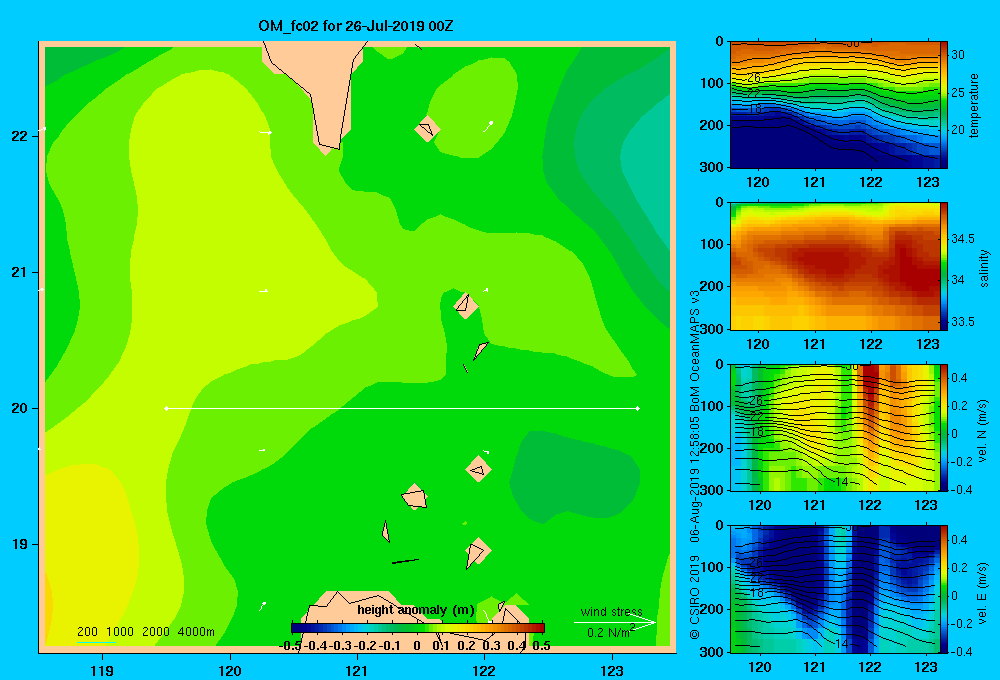Click the 14 contour label in vel. N panel
Screen dimensions: 1000x680
pyautogui.click(x=842, y=482)
